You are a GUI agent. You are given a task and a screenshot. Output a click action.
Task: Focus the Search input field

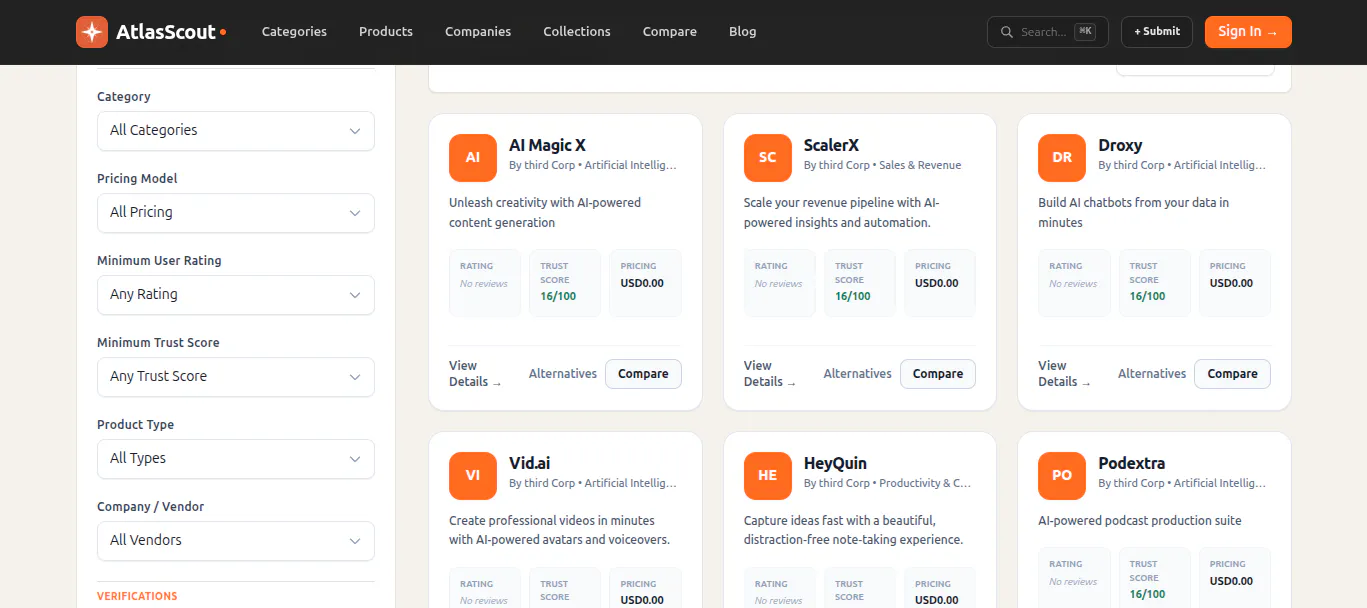(1047, 32)
